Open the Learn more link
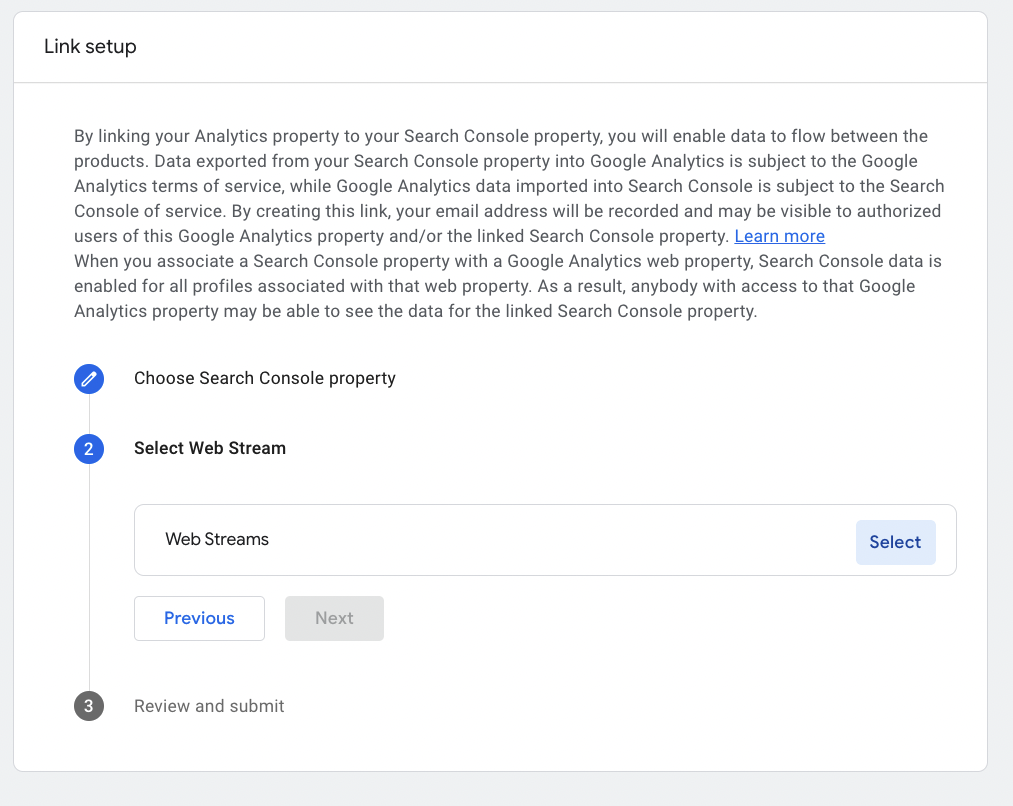1013x806 pixels. tap(779, 237)
